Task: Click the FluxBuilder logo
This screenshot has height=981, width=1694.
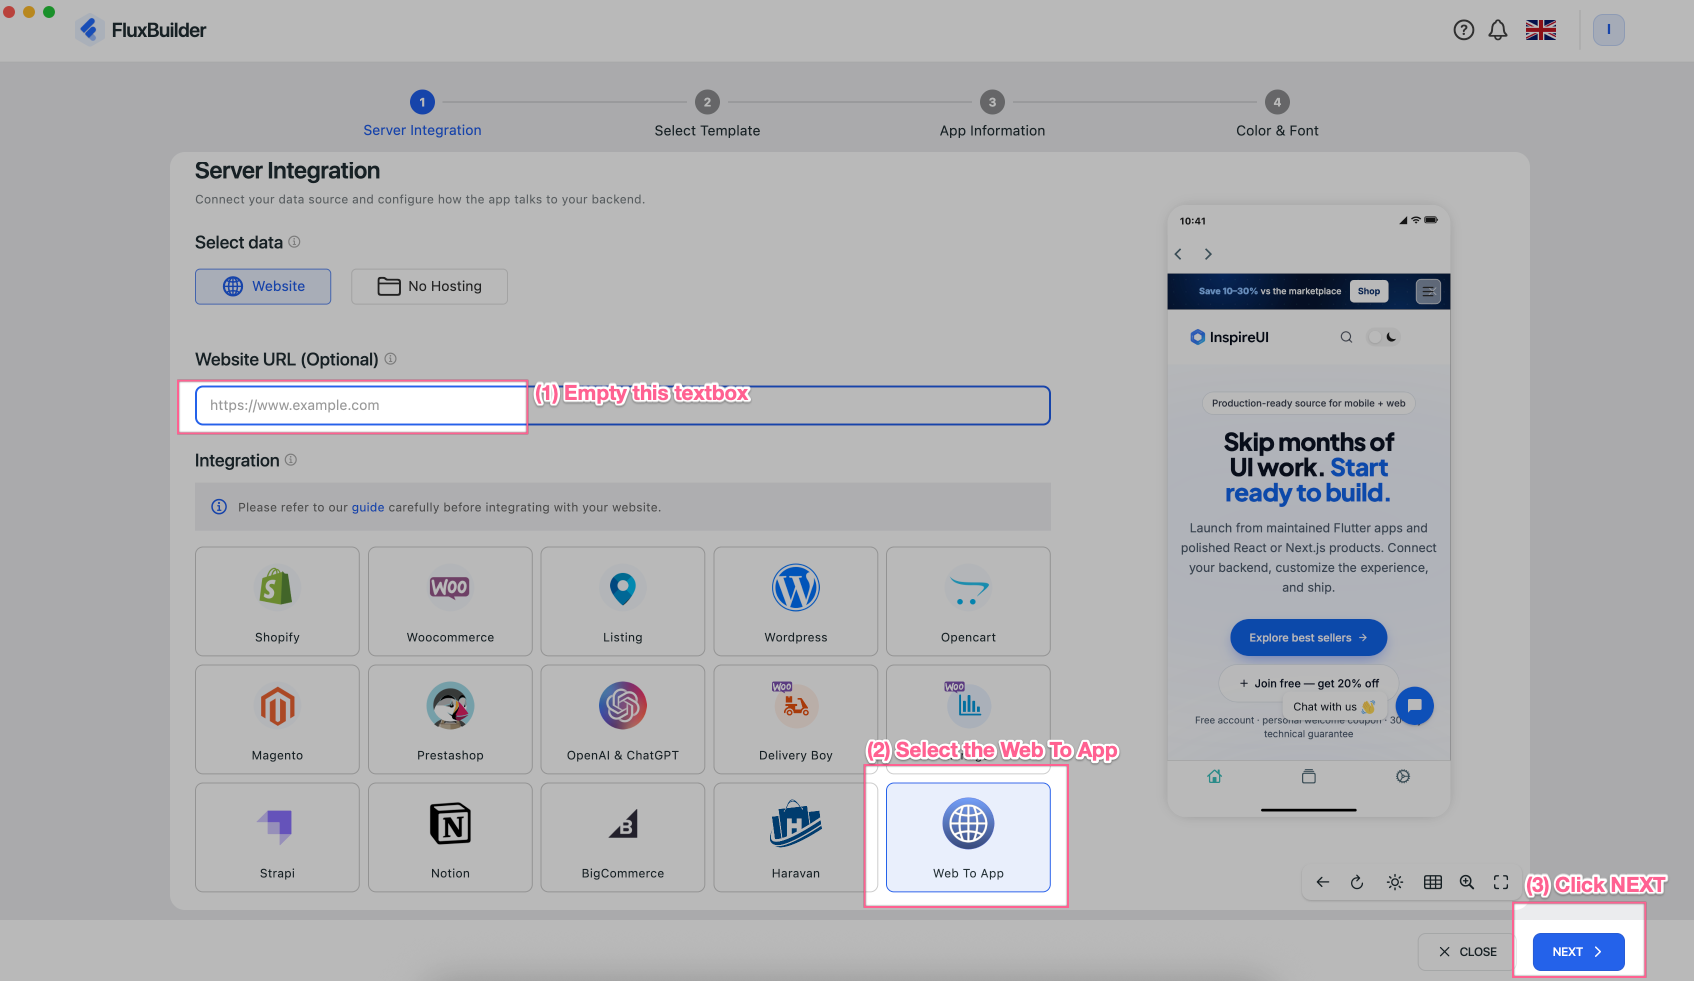Action: tap(141, 30)
